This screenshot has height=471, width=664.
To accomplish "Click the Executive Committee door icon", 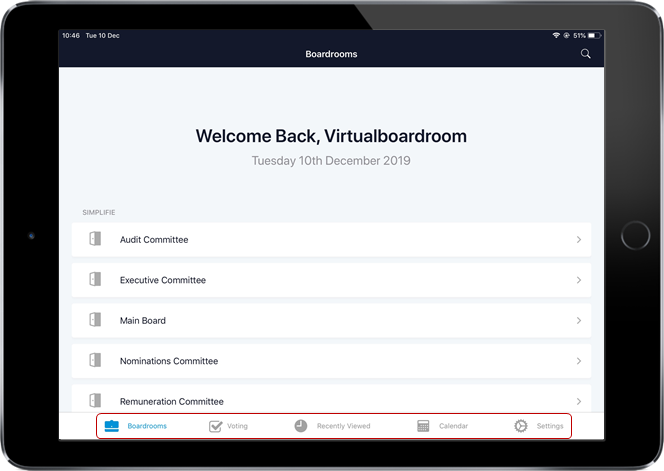I will (95, 280).
